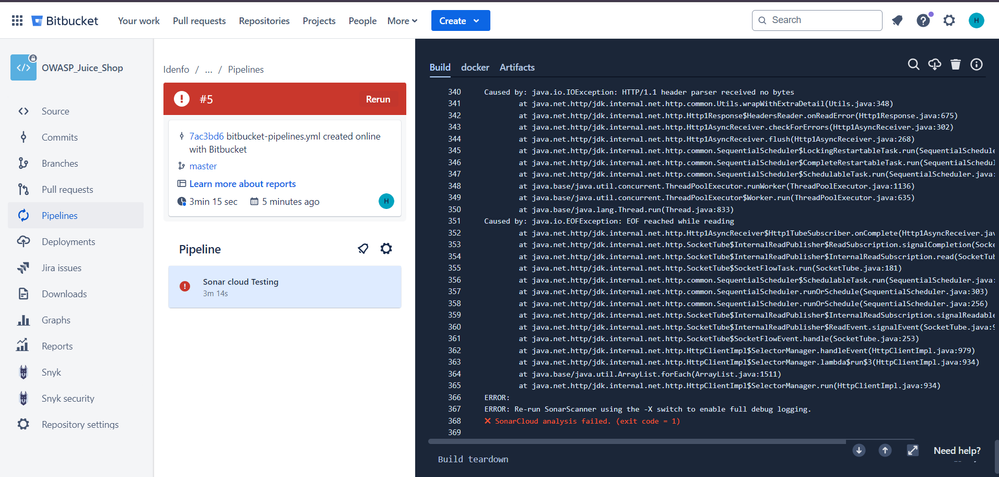Download the build log via cloud icon
Screen dimensions: 999x477
pyautogui.click(x=935, y=64)
